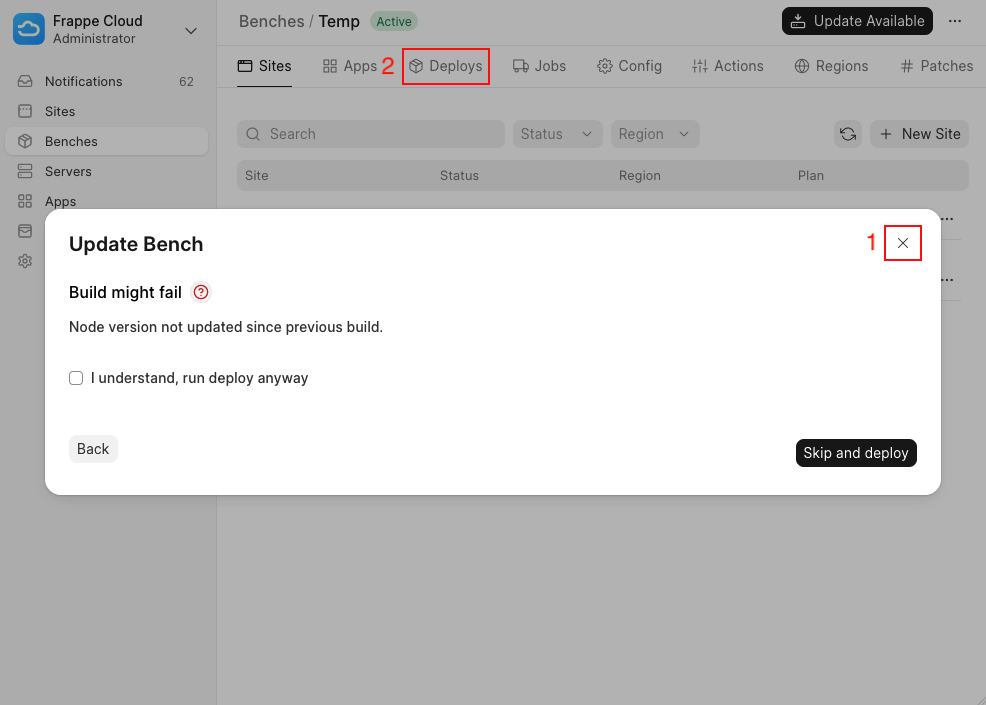Go to the Actions tab
986x705 pixels.
click(x=727, y=66)
